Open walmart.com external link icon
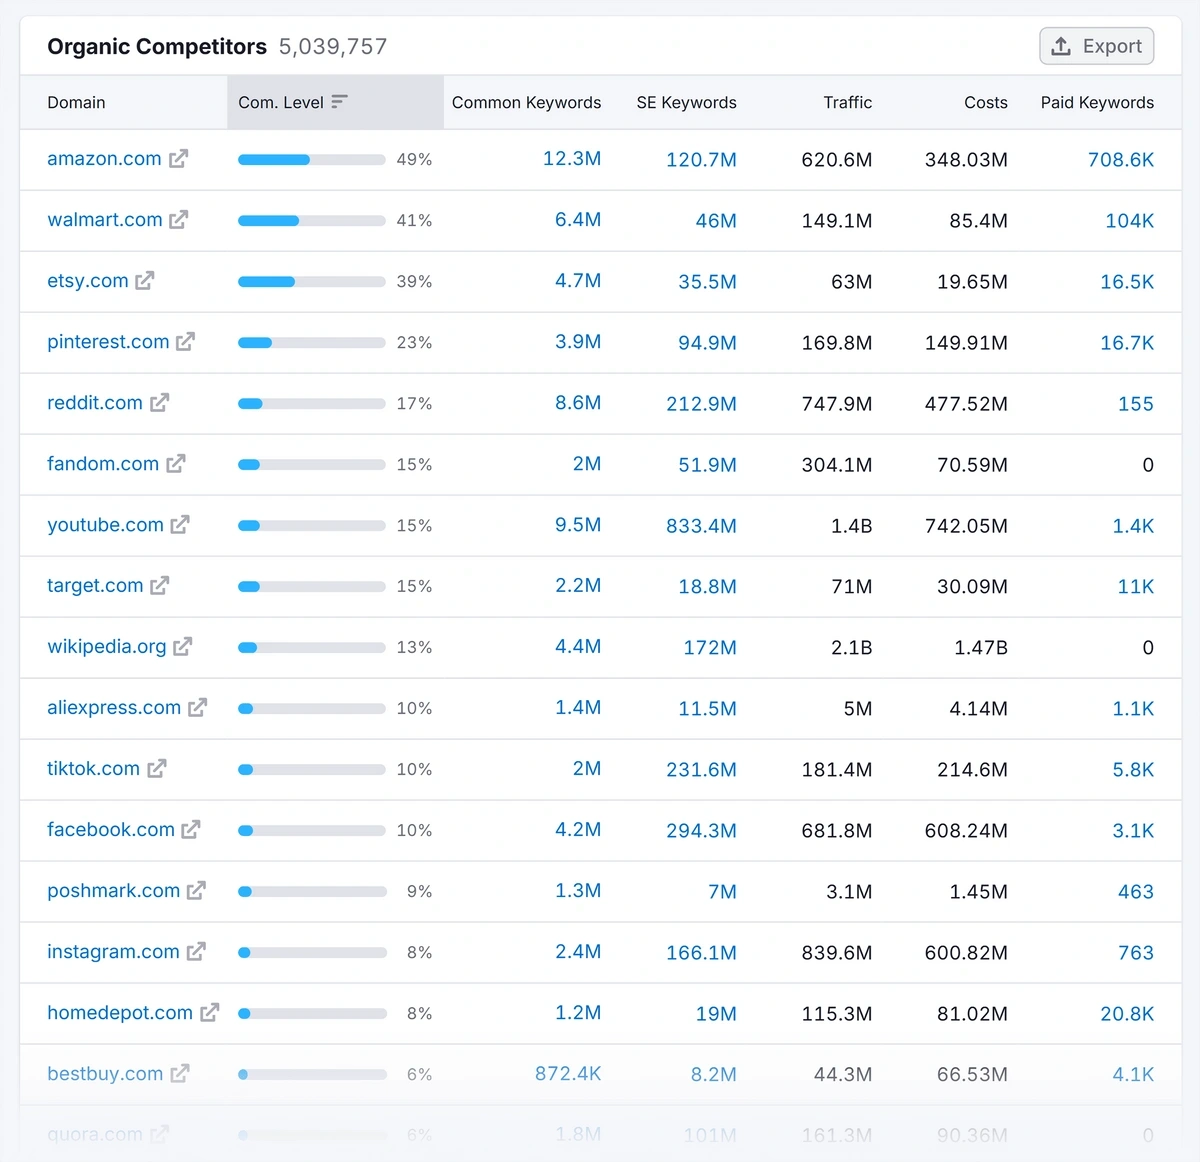The image size is (1200, 1162). coord(179,220)
